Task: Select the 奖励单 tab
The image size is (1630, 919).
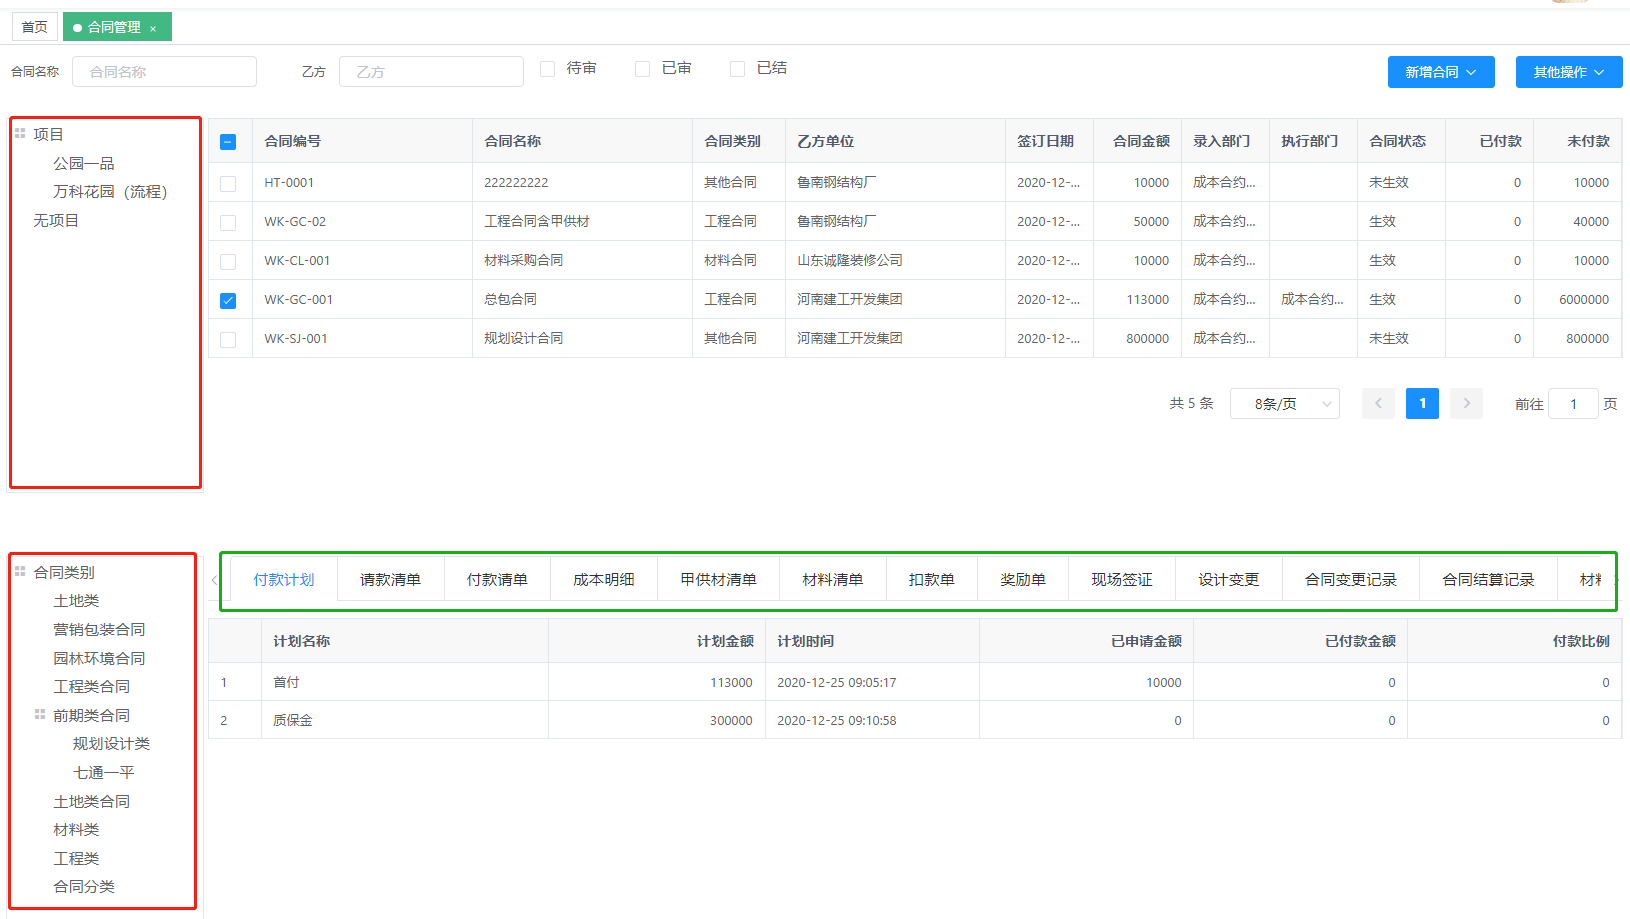Action: (x=1023, y=580)
